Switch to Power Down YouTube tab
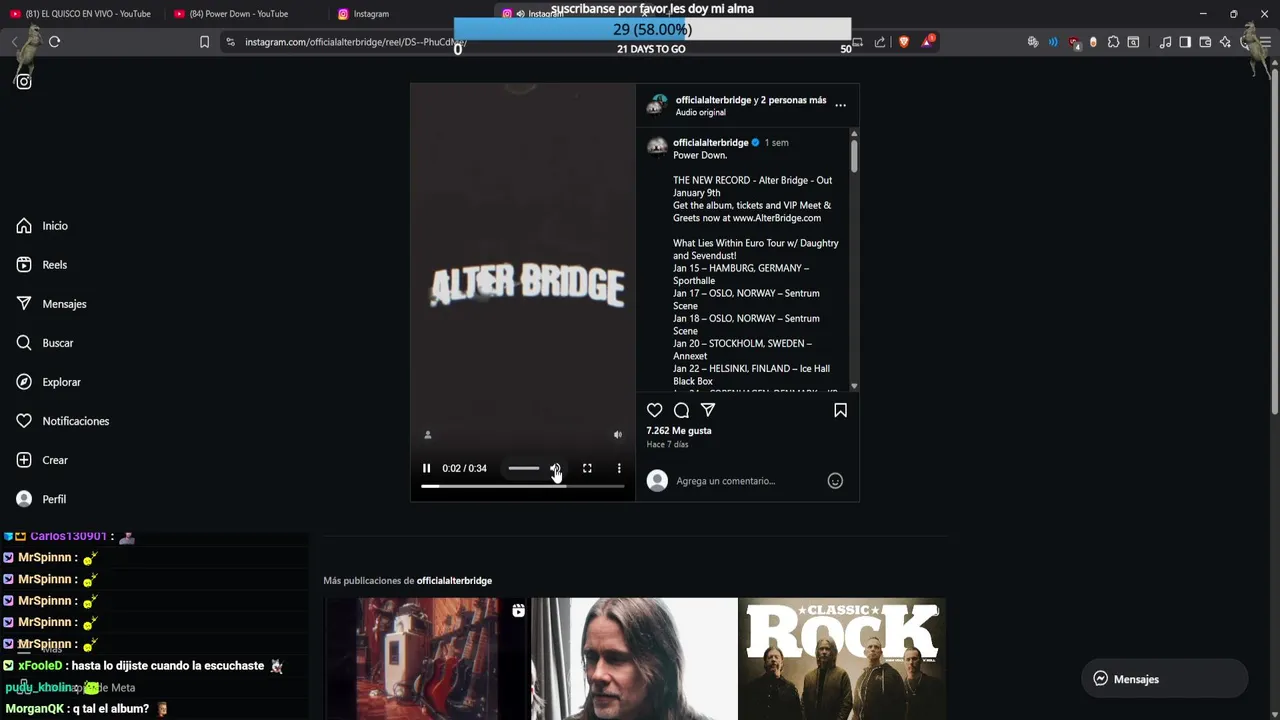1280x720 pixels. tap(240, 14)
